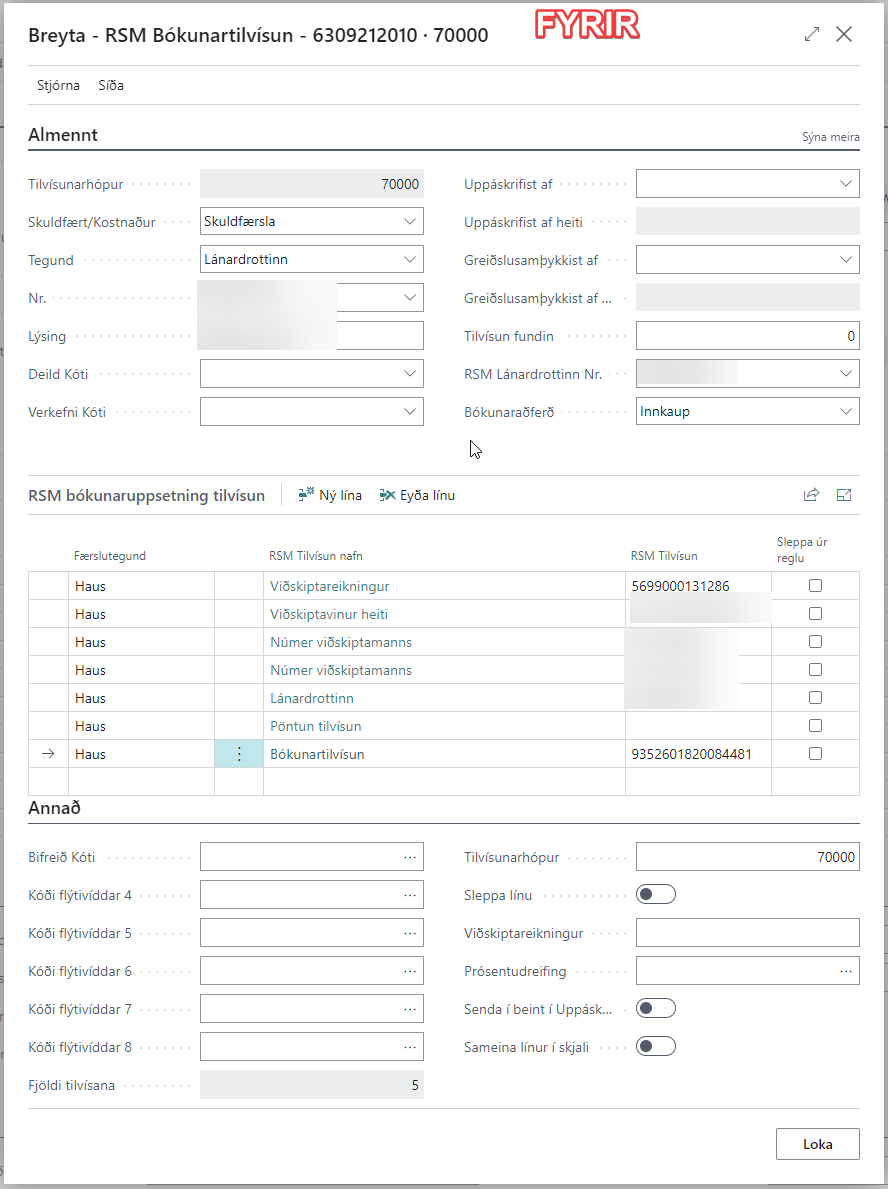The image size is (888, 1189).
Task: Click the Viðskiptareikningur input field under Annað
Action: tap(747, 933)
